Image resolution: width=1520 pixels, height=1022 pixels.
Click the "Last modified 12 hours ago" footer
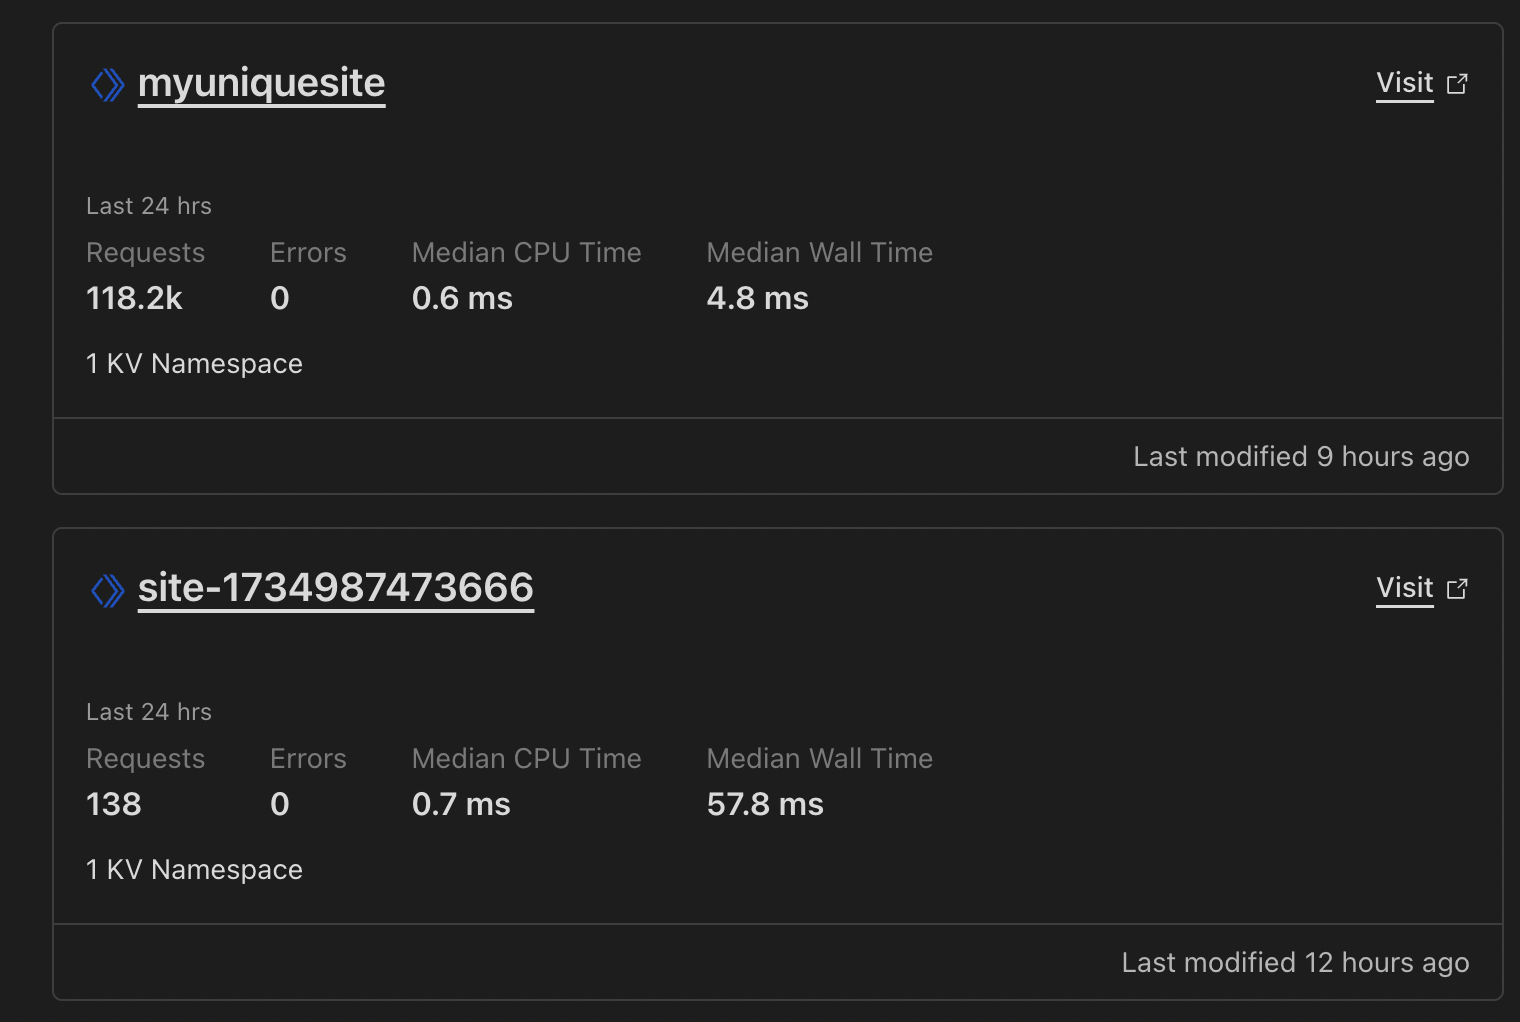tap(1295, 963)
